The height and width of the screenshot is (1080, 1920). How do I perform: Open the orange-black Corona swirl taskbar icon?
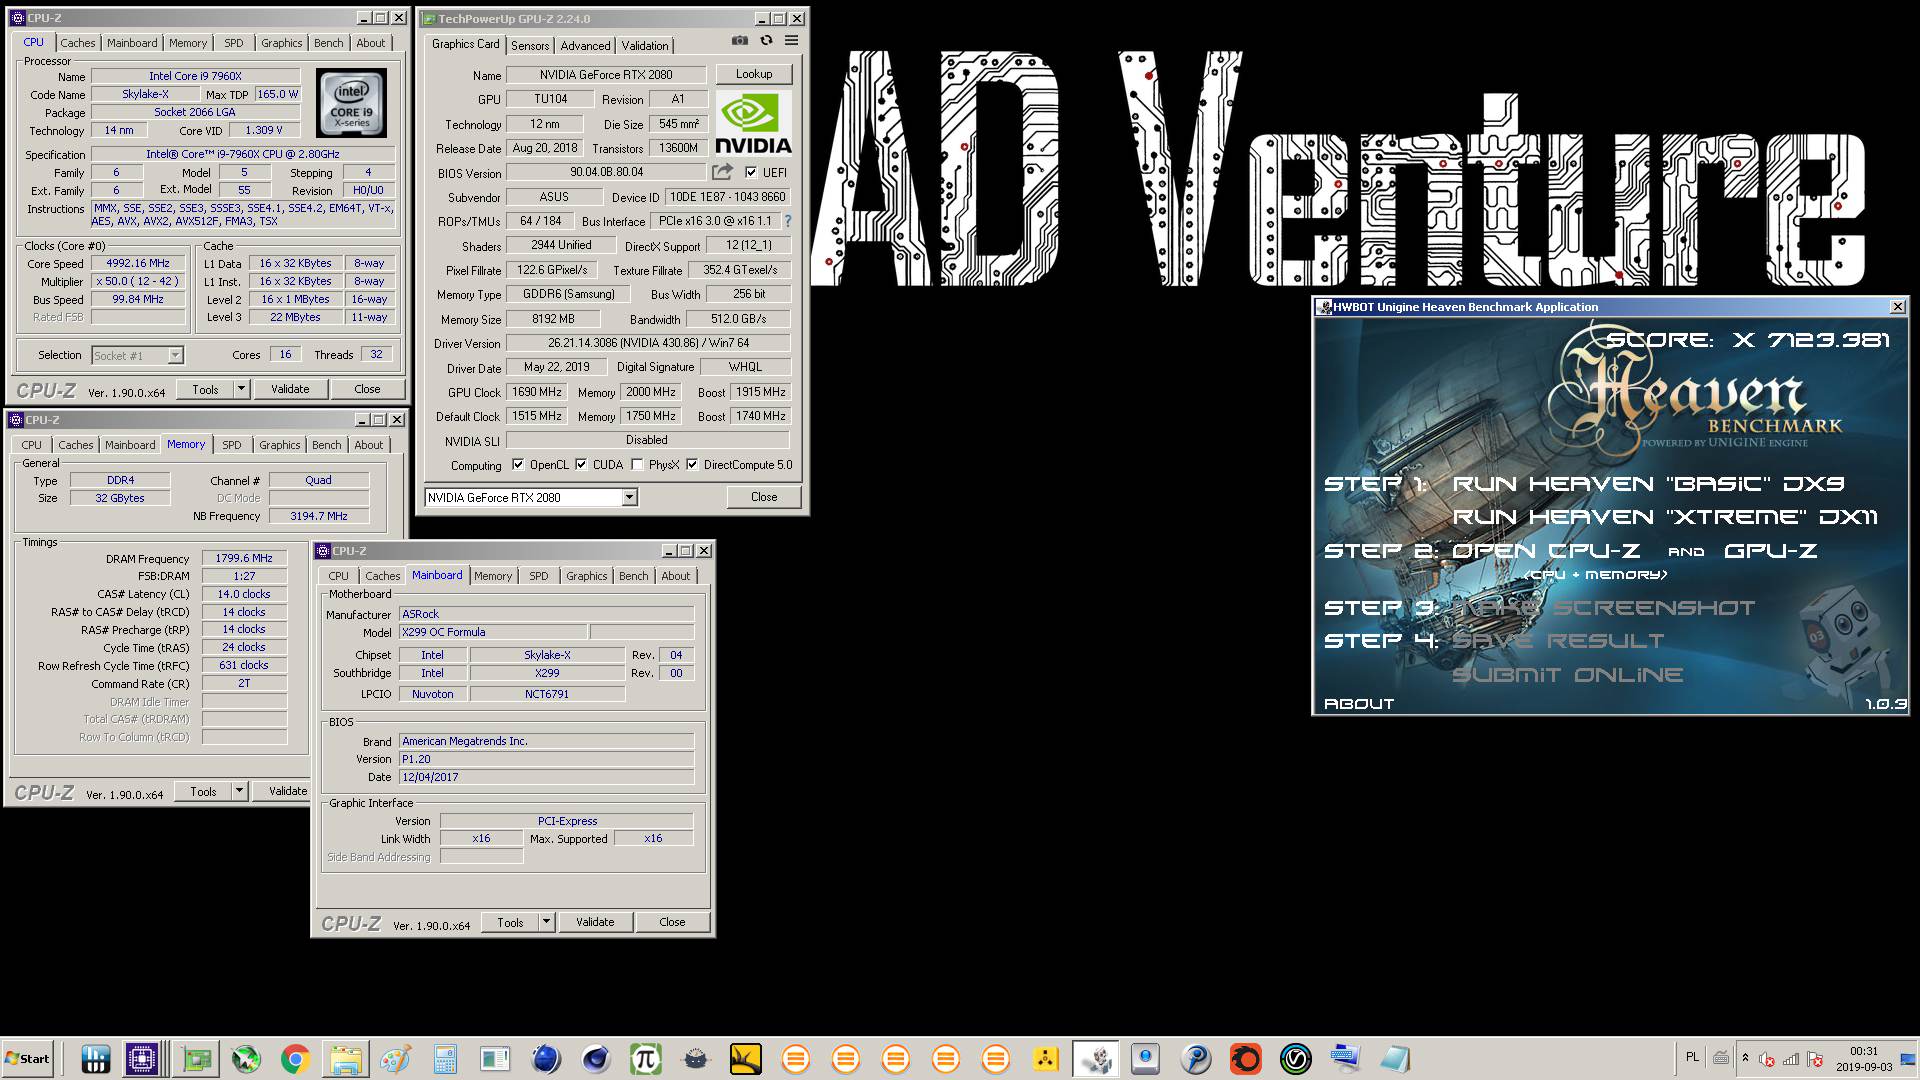click(1246, 1059)
